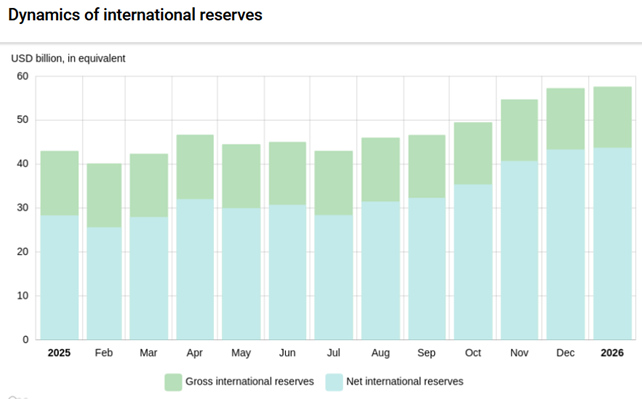Toggle the Net international reserves legend label
This screenshot has width=642, height=399.
[405, 381]
